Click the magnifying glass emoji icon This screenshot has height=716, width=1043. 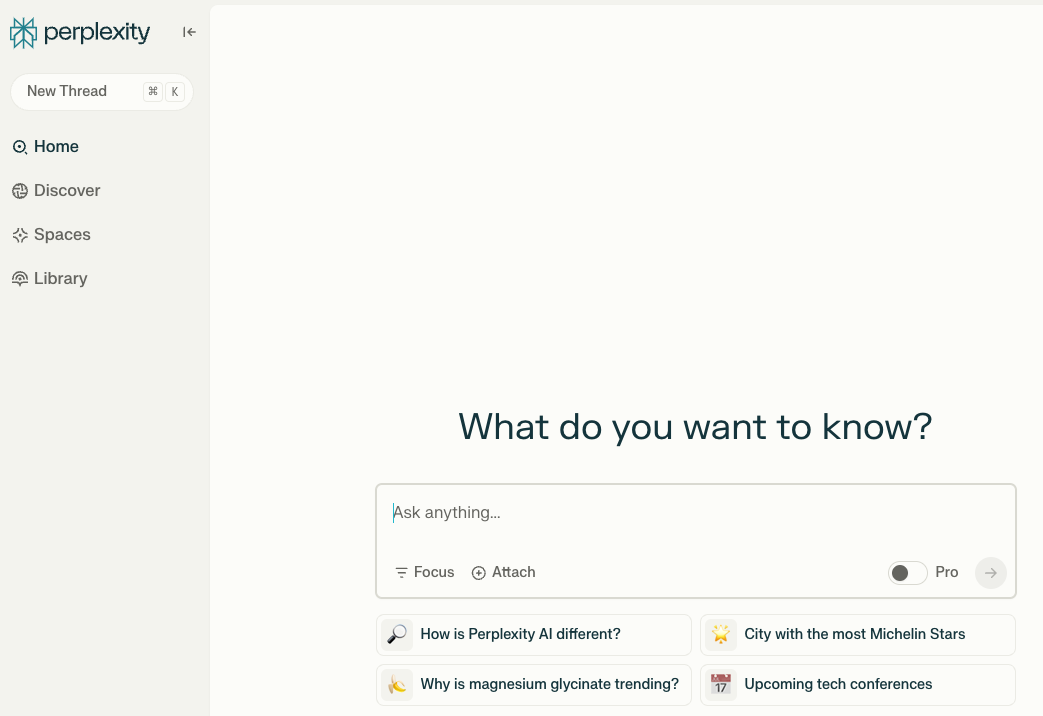397,634
